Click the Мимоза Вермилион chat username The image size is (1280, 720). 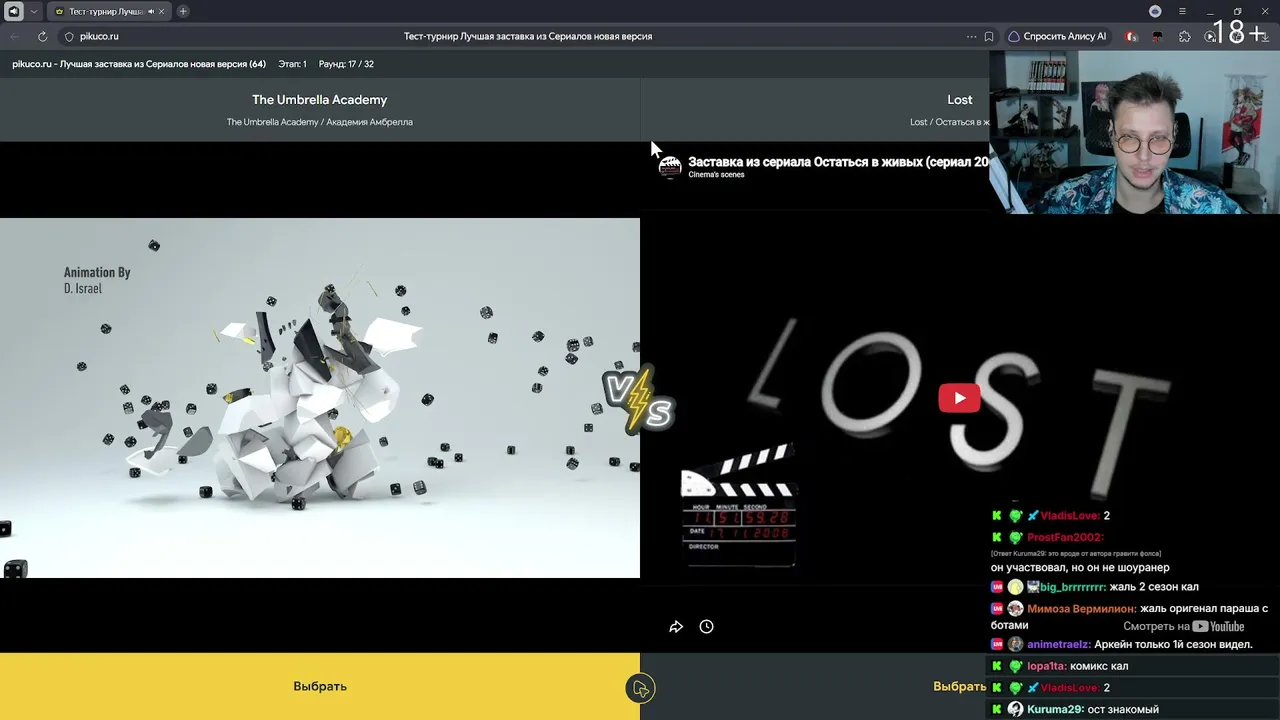1081,609
